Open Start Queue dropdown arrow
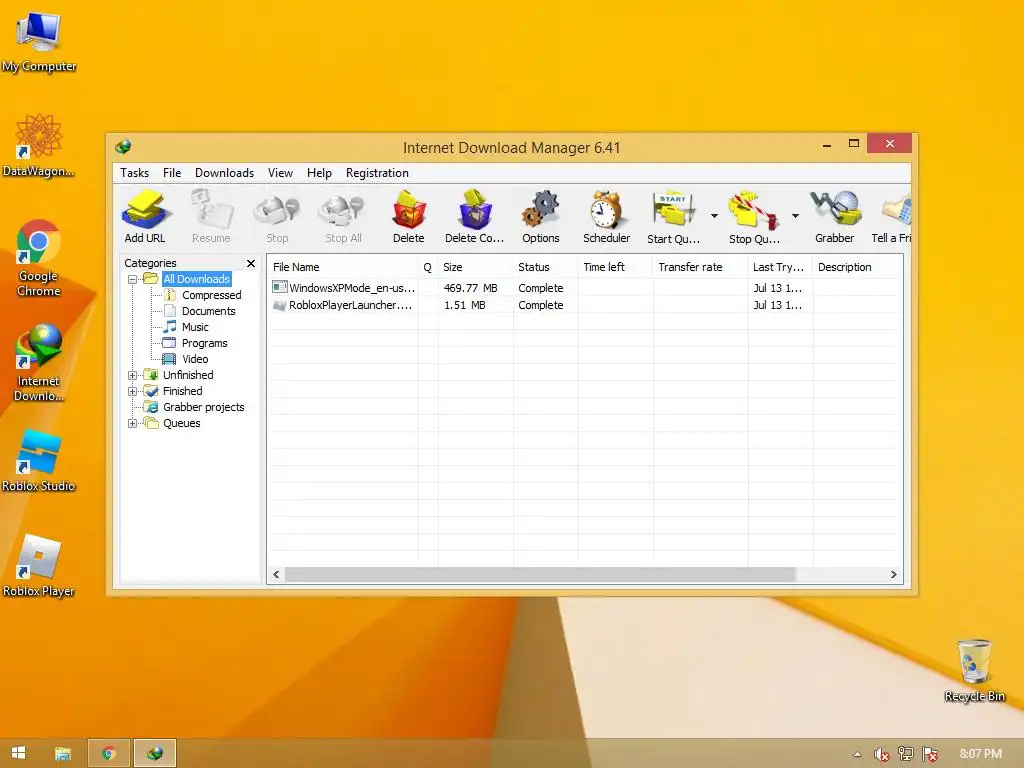 click(x=714, y=216)
